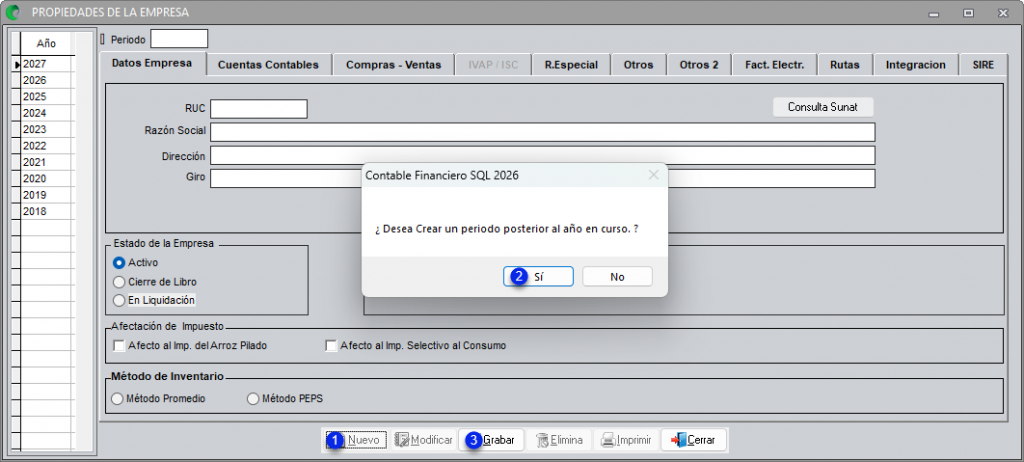Open the SIRE tab
The height and width of the screenshot is (462, 1024).
983,65
